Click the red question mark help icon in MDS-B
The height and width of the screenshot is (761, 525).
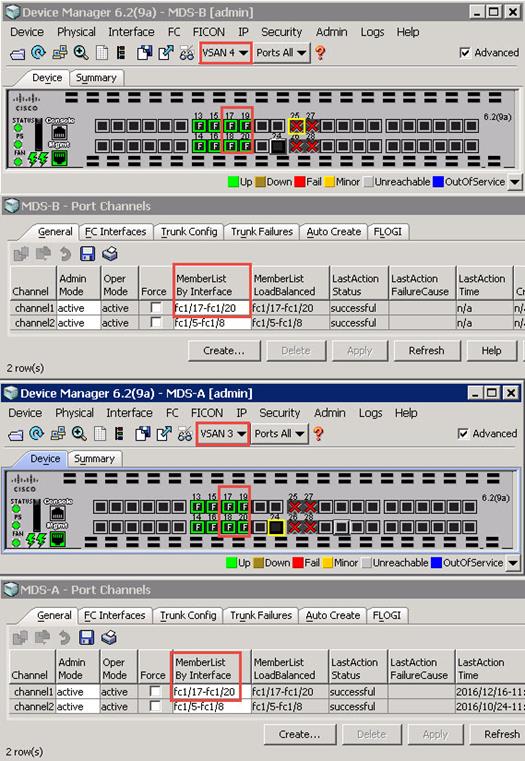tap(320, 52)
